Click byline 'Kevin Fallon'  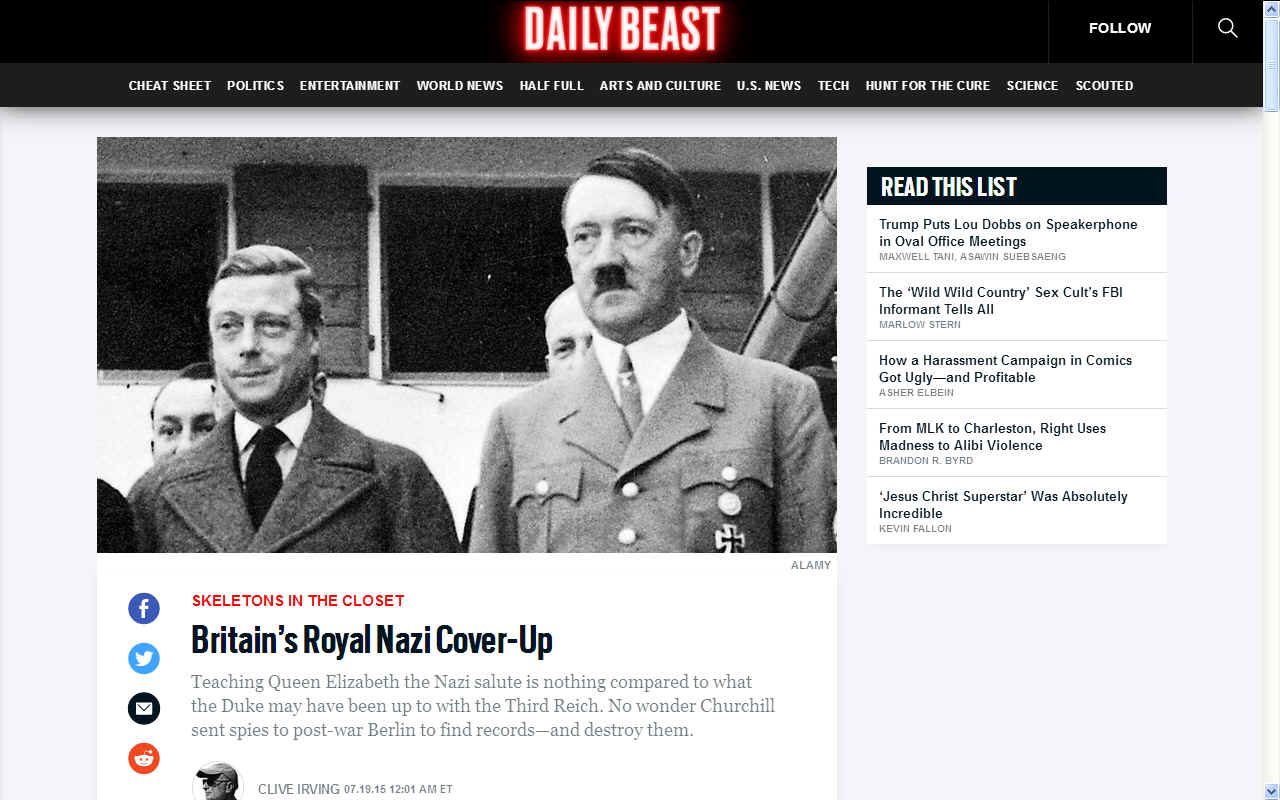pos(915,529)
